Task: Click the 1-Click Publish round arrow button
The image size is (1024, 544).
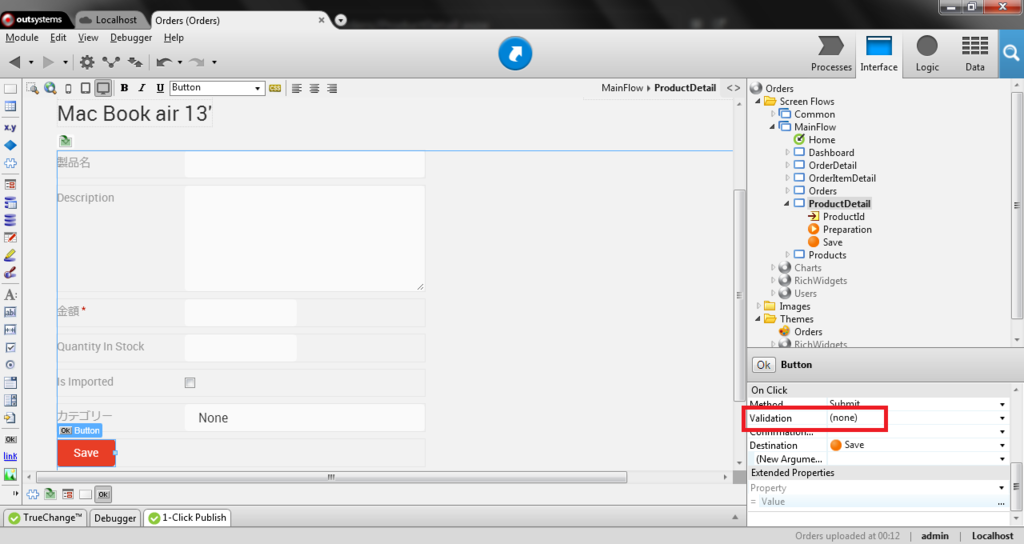Action: tap(515, 54)
